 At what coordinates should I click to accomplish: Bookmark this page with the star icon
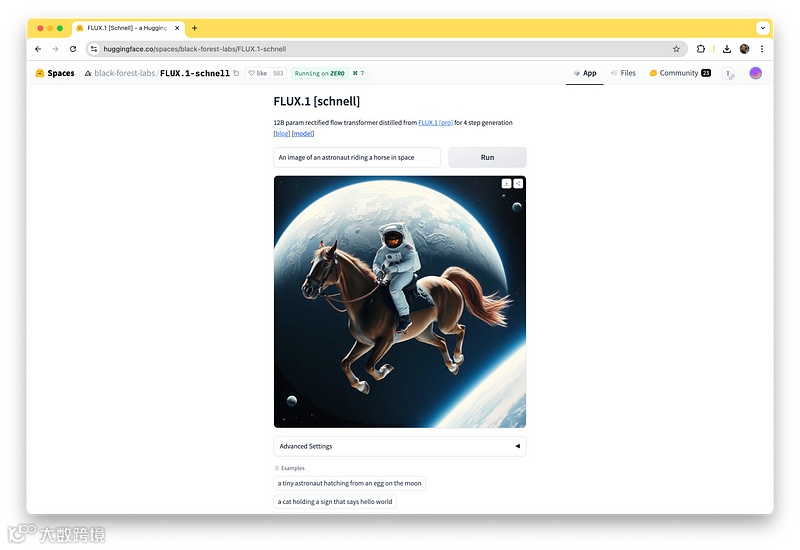point(676,49)
